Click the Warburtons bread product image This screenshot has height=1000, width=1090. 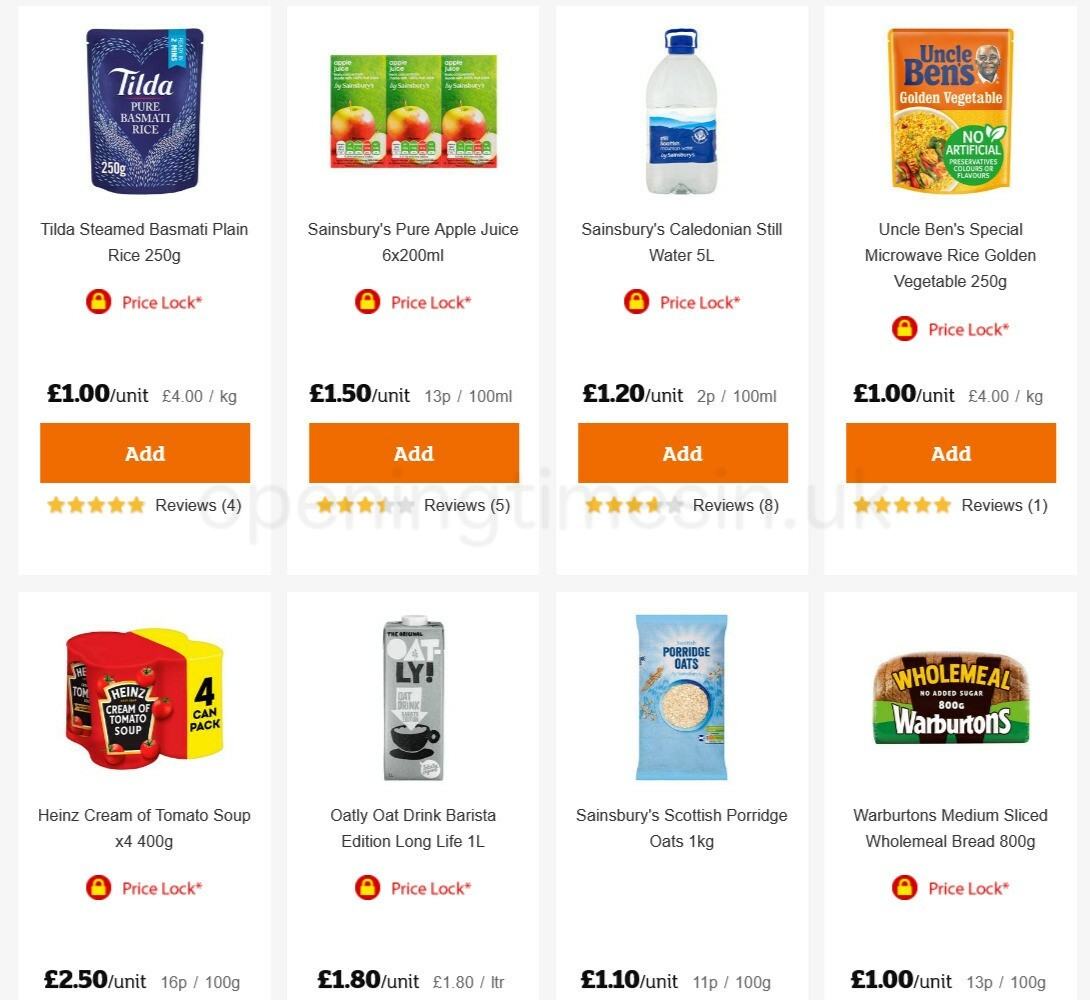pyautogui.click(x=951, y=697)
